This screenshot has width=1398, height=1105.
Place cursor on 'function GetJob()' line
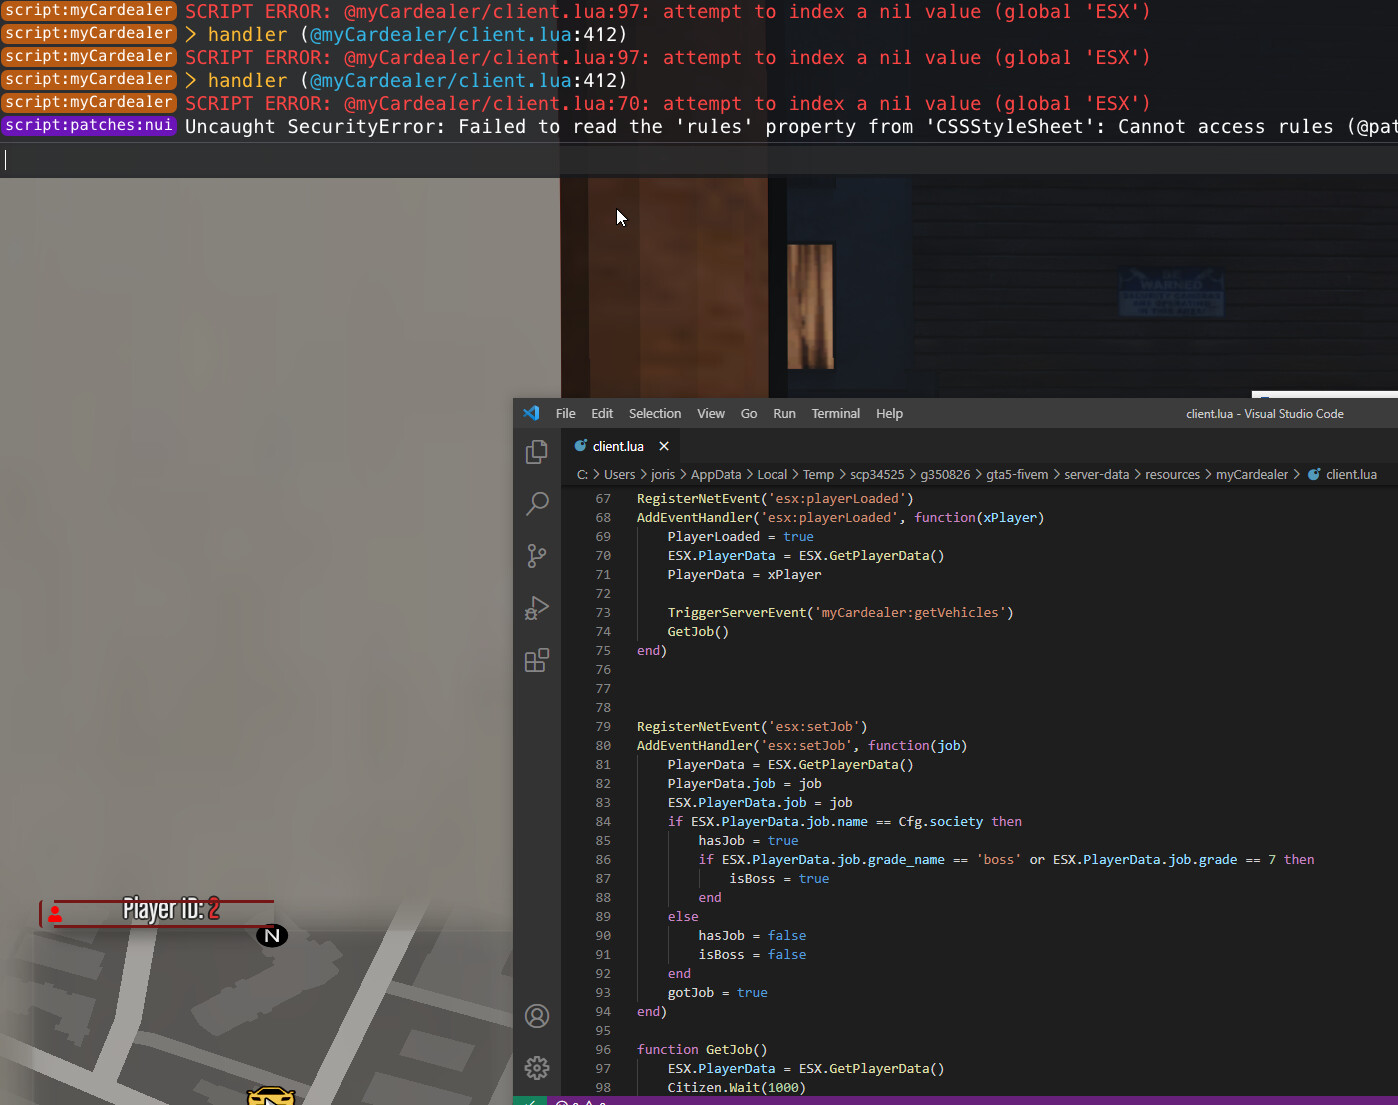702,1049
